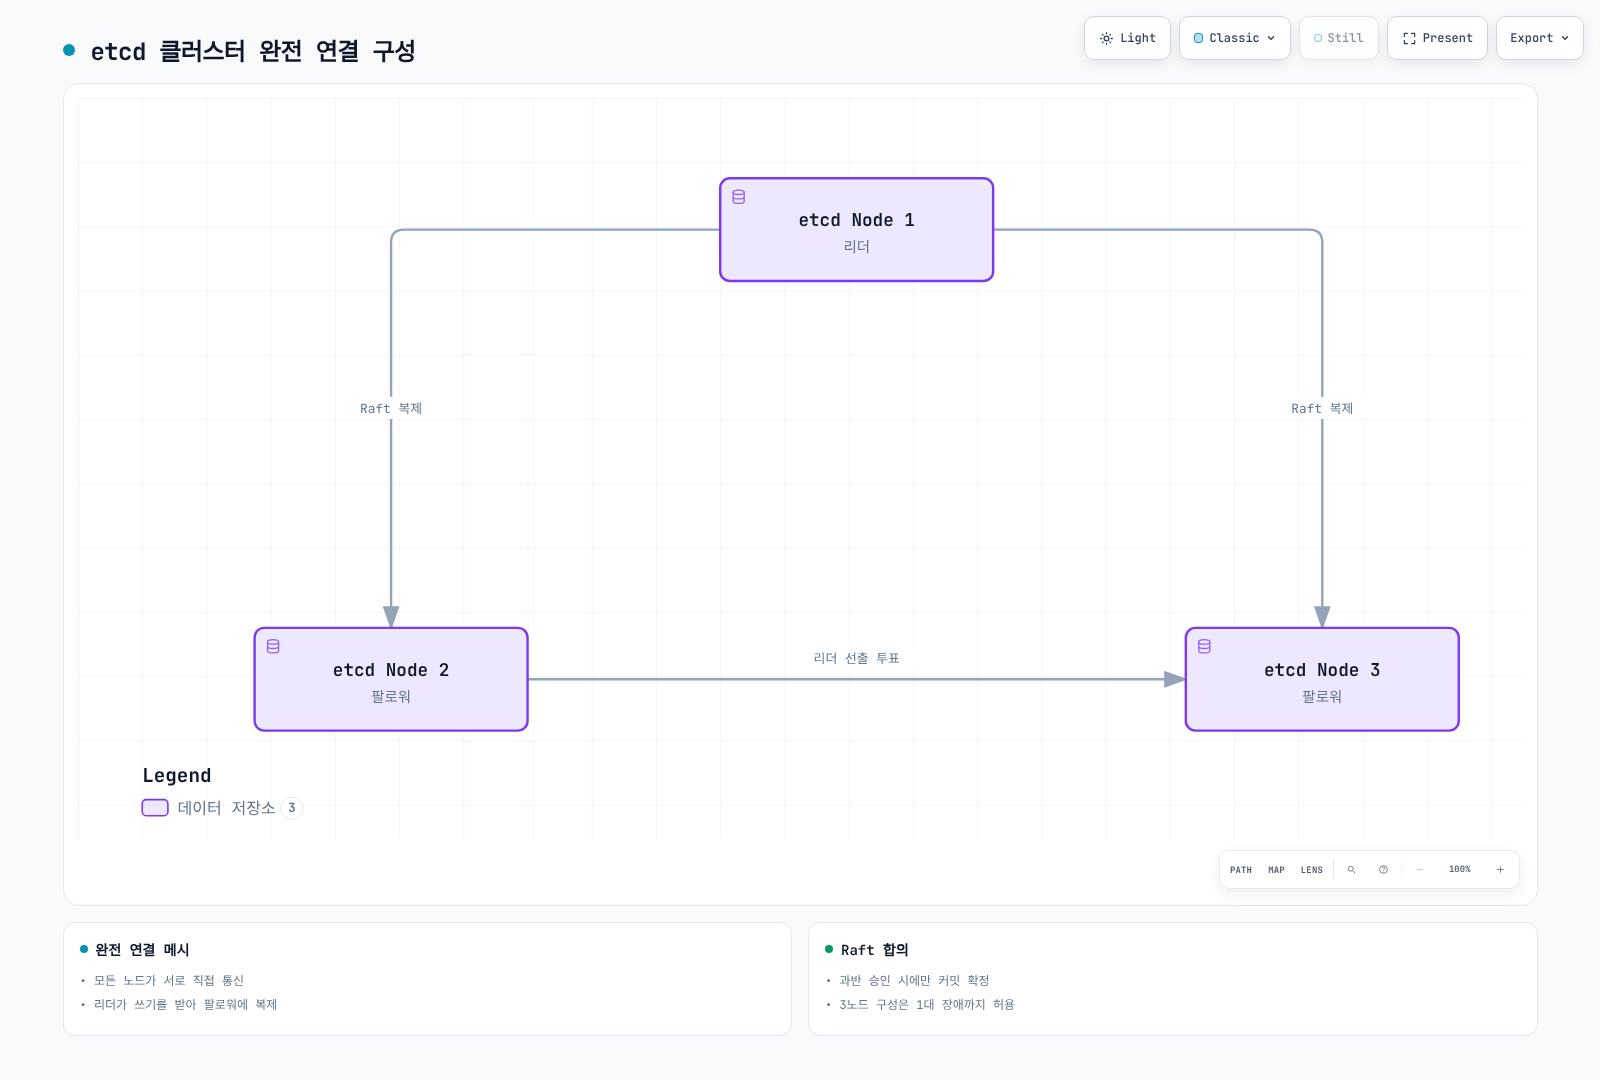The width and height of the screenshot is (1600, 1080).
Task: Click 모든 노드가 서로 직접 통신 bullet
Action: [x=169, y=981]
